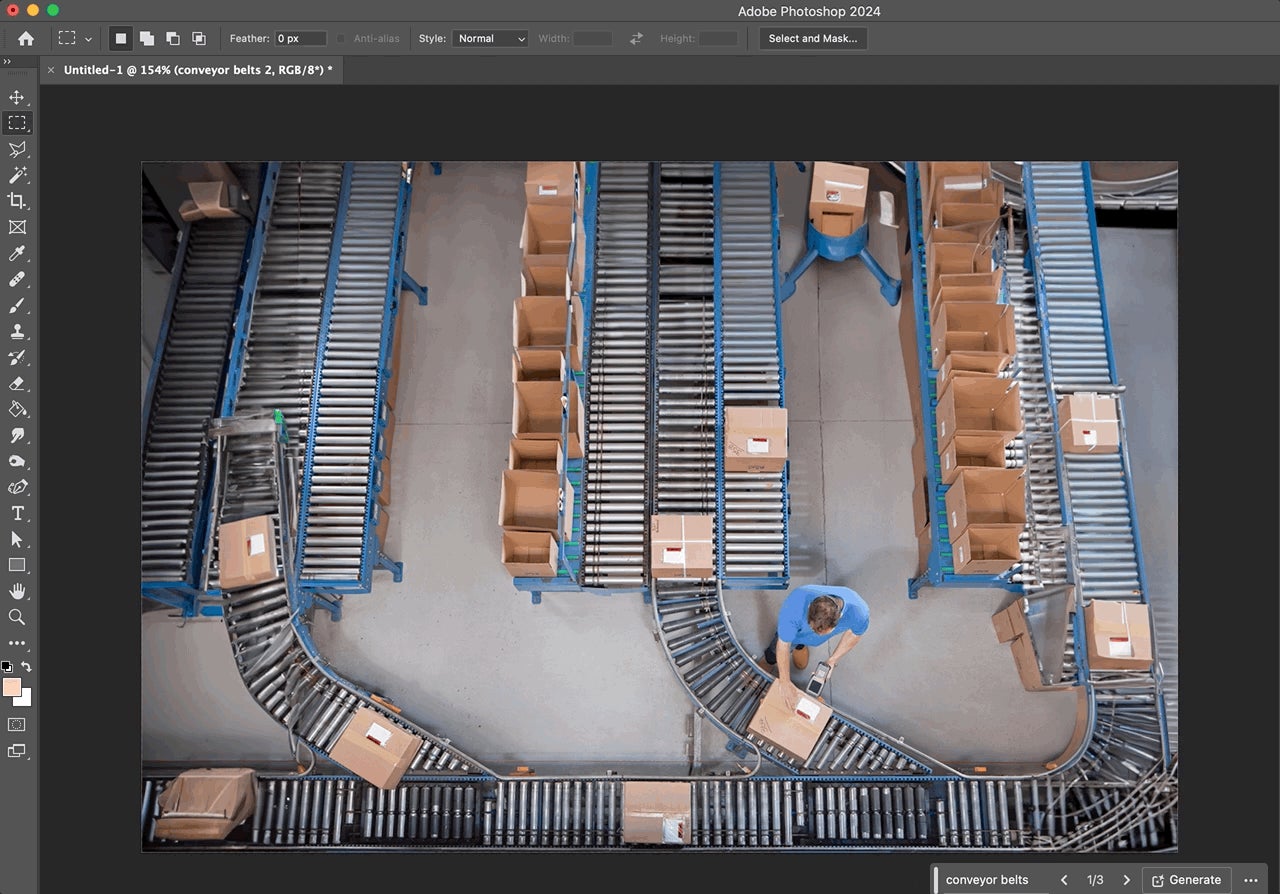Viewport: 1280px width, 894px height.
Task: Open the background color picker
Action: (x=25, y=700)
